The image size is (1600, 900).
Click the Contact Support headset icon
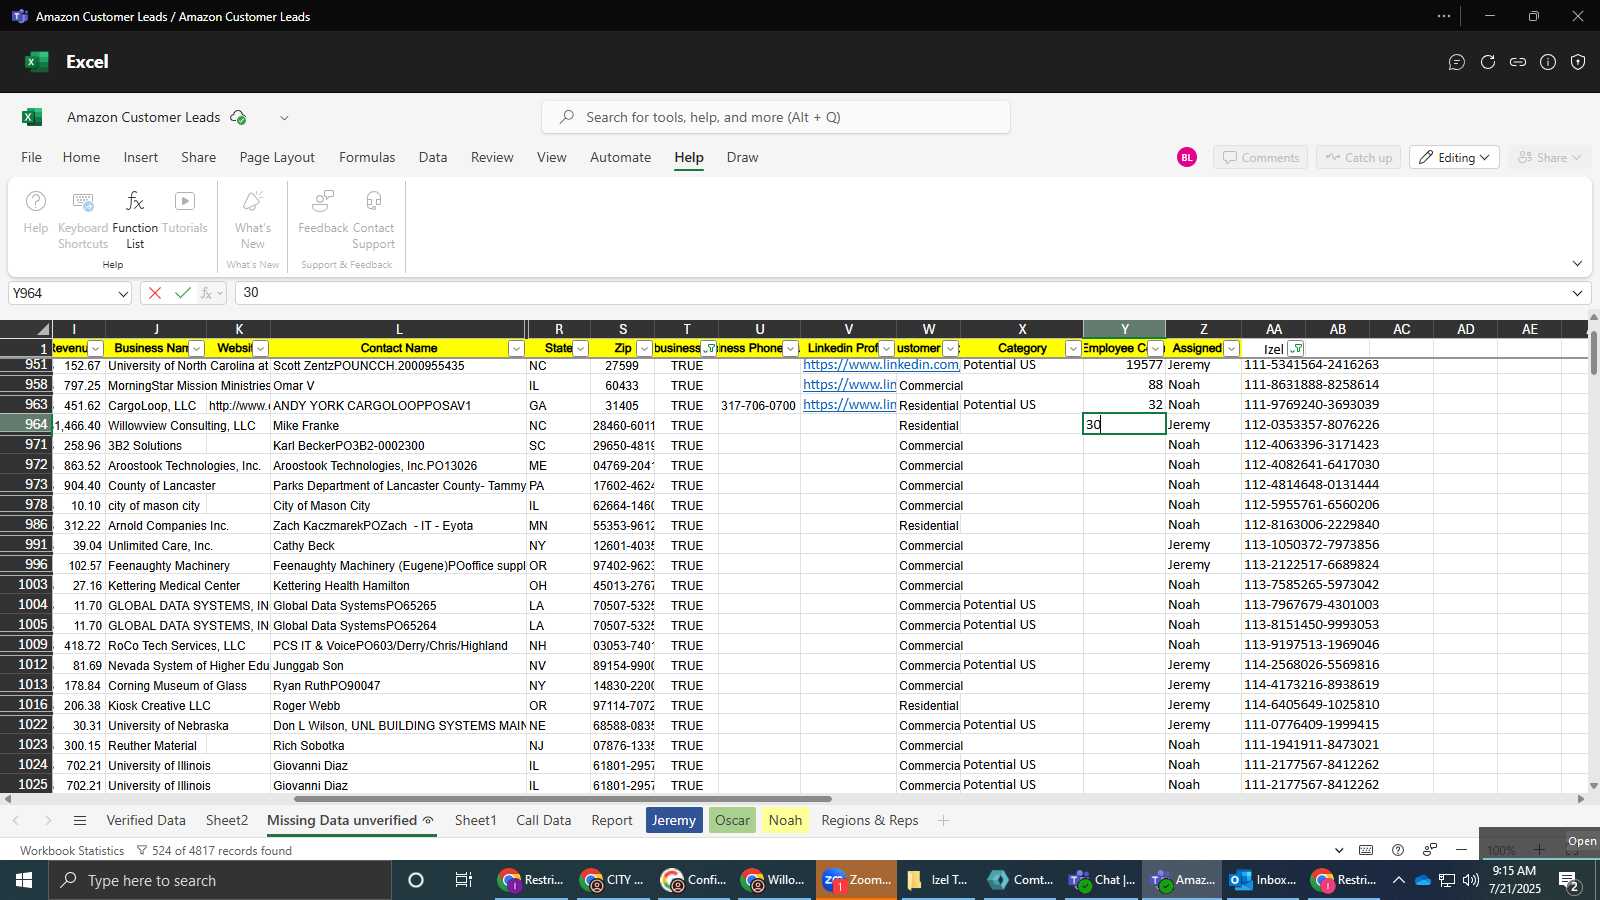pos(373,202)
